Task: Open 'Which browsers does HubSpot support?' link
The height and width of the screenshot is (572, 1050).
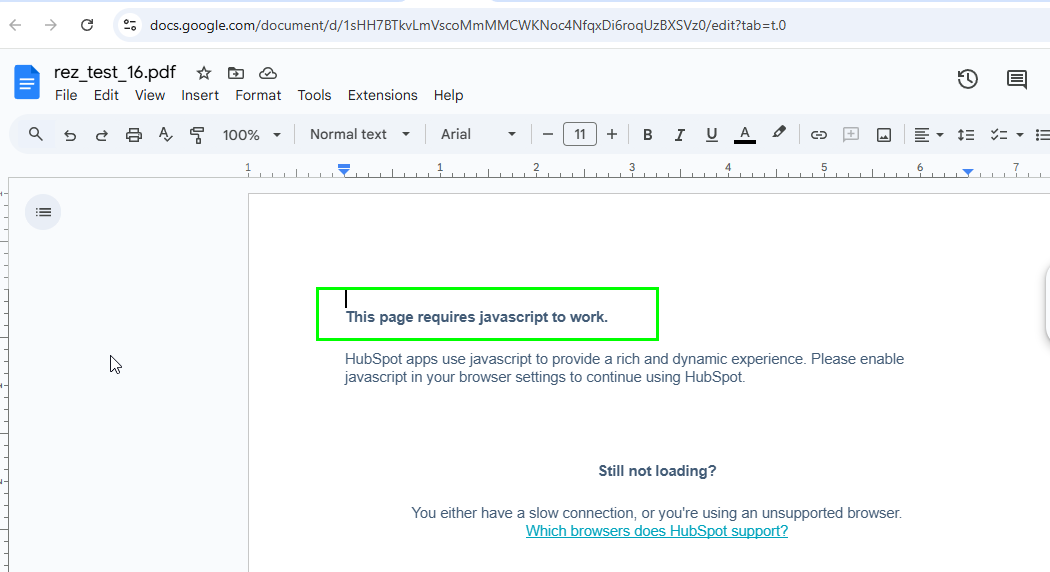Action: click(656, 531)
